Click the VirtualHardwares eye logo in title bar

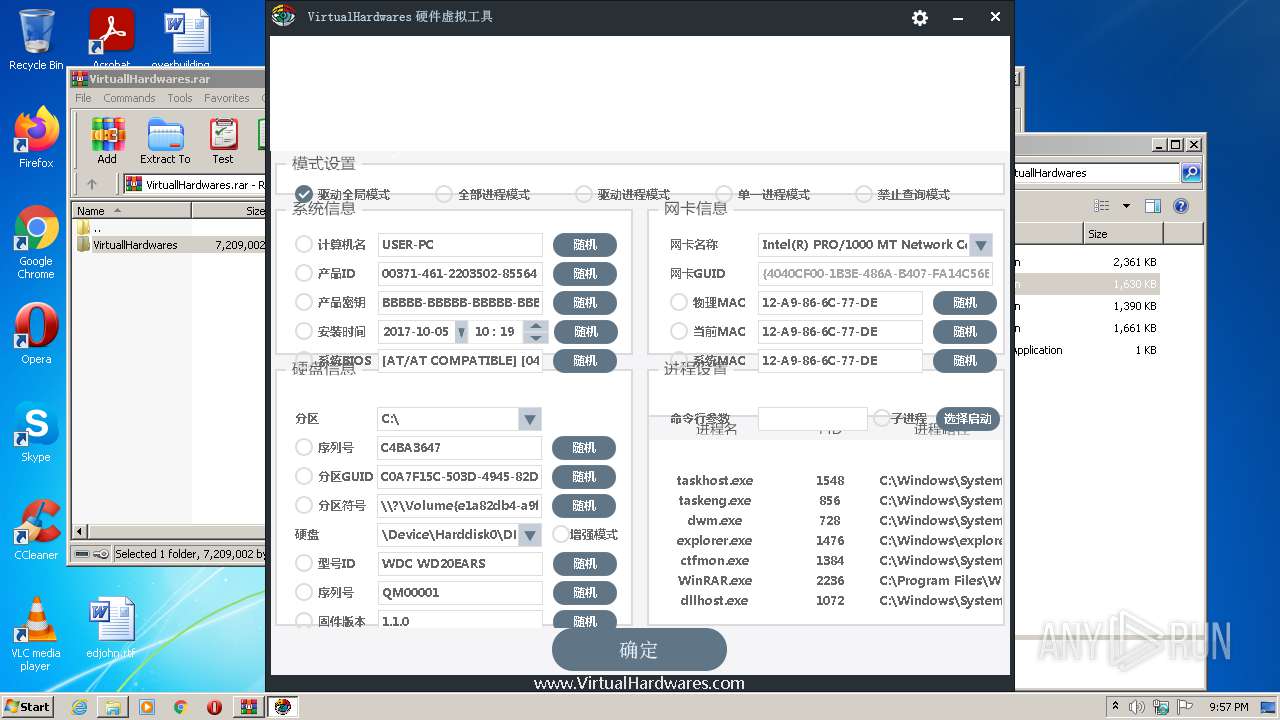[283, 16]
